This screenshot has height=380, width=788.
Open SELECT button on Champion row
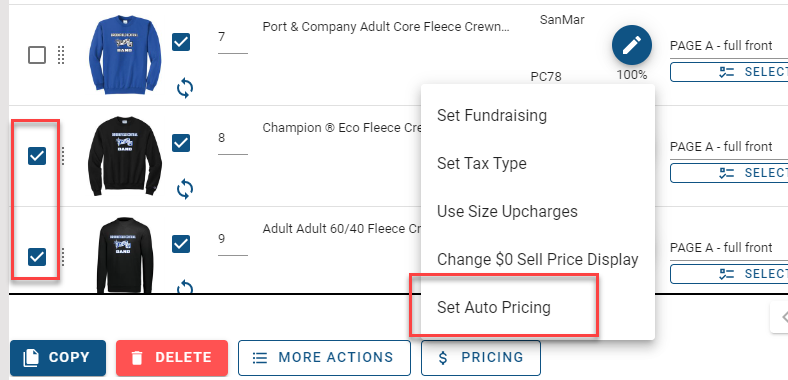[729, 173]
